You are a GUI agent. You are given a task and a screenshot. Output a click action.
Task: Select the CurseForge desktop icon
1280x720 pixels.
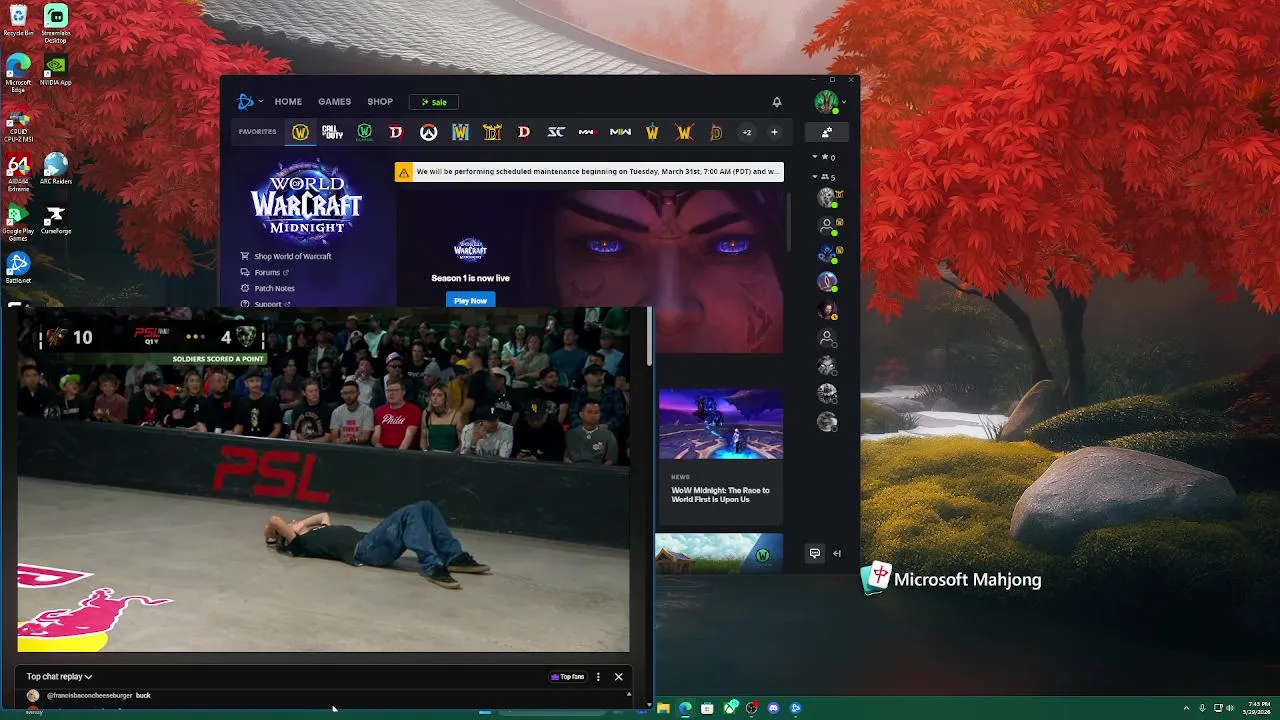[x=55, y=220]
